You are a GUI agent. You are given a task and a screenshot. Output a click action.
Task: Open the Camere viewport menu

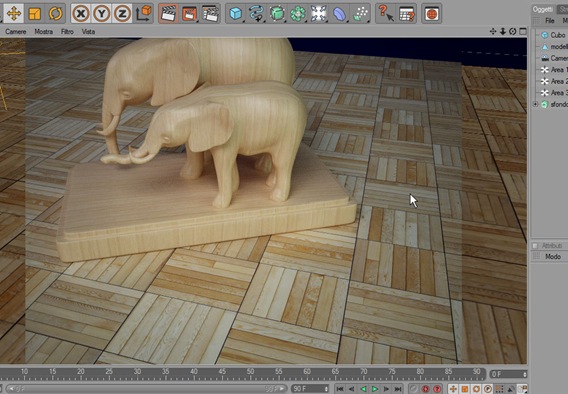click(16, 32)
